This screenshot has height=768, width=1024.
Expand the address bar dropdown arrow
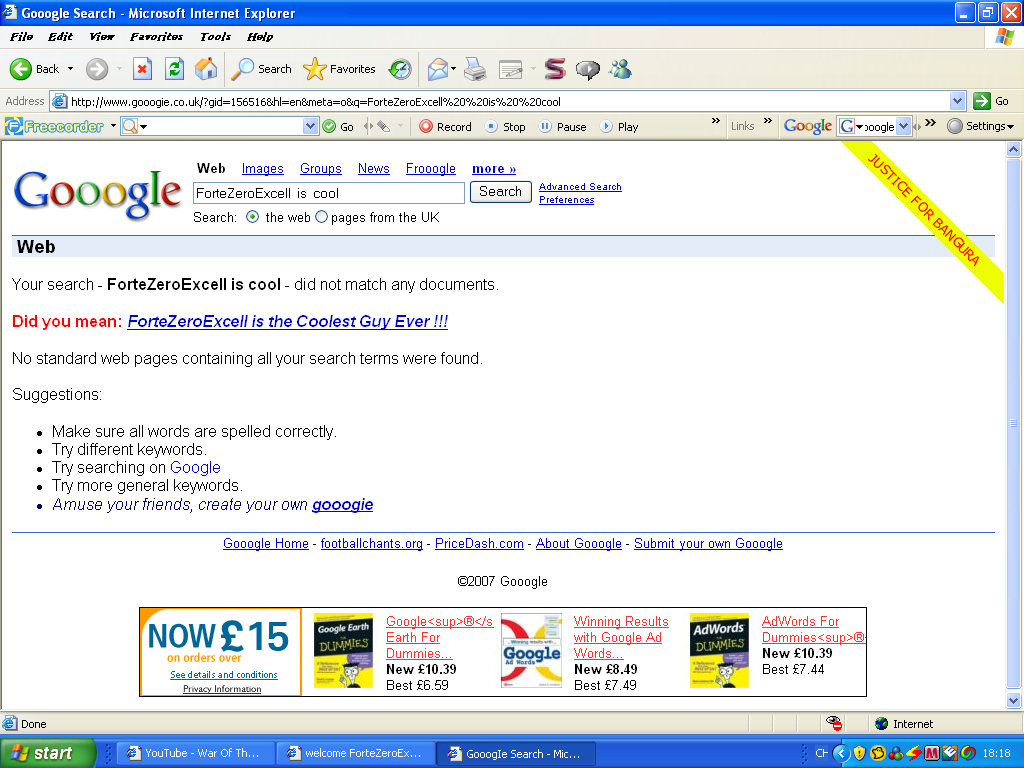[x=957, y=101]
